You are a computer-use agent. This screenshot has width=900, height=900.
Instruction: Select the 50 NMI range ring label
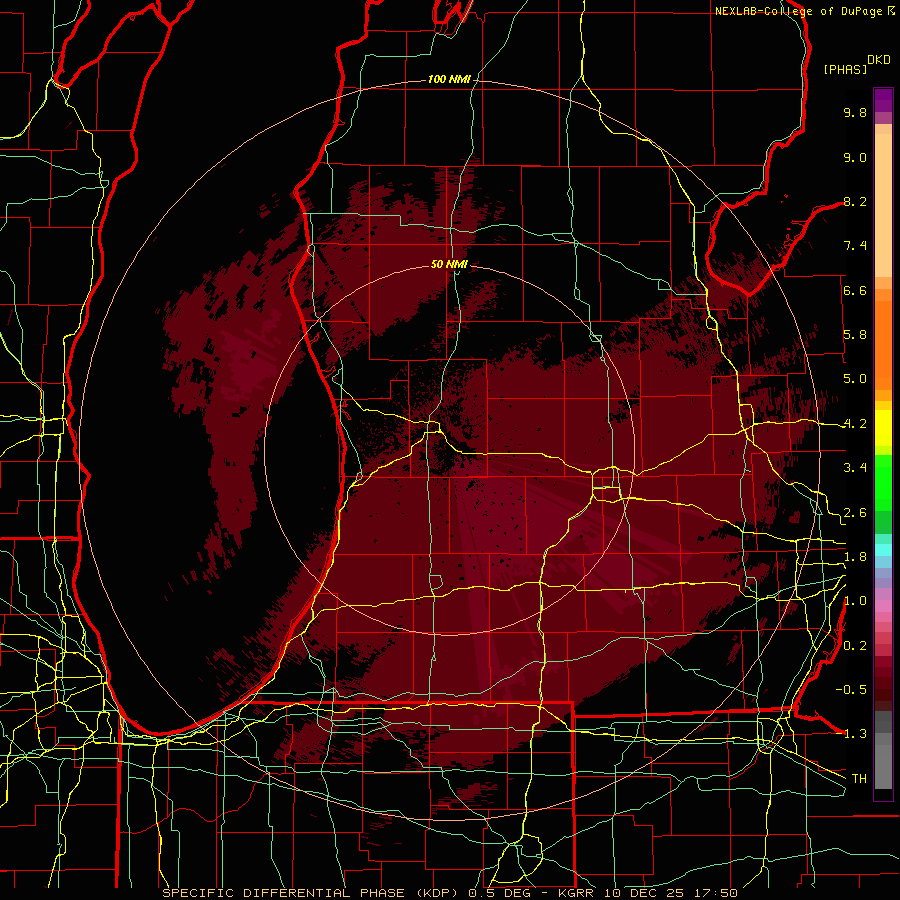449,264
